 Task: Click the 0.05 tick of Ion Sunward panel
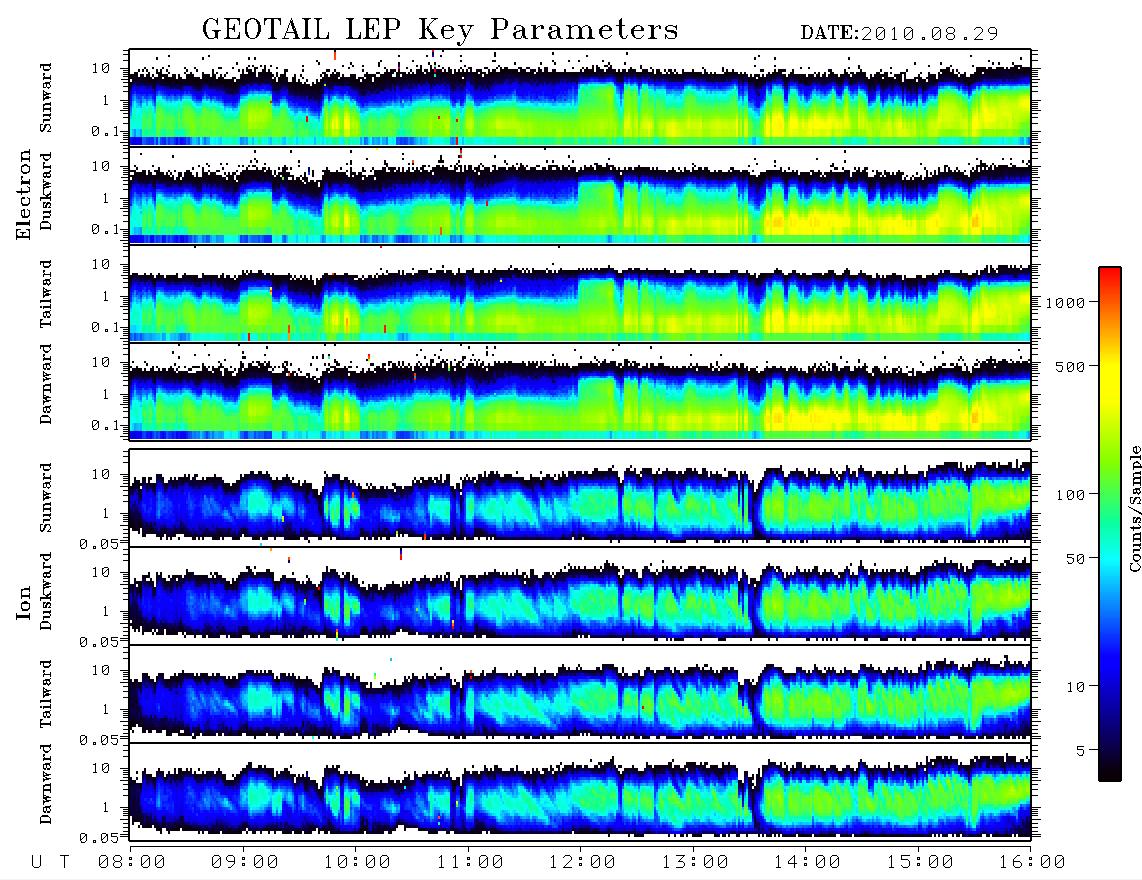point(98,543)
